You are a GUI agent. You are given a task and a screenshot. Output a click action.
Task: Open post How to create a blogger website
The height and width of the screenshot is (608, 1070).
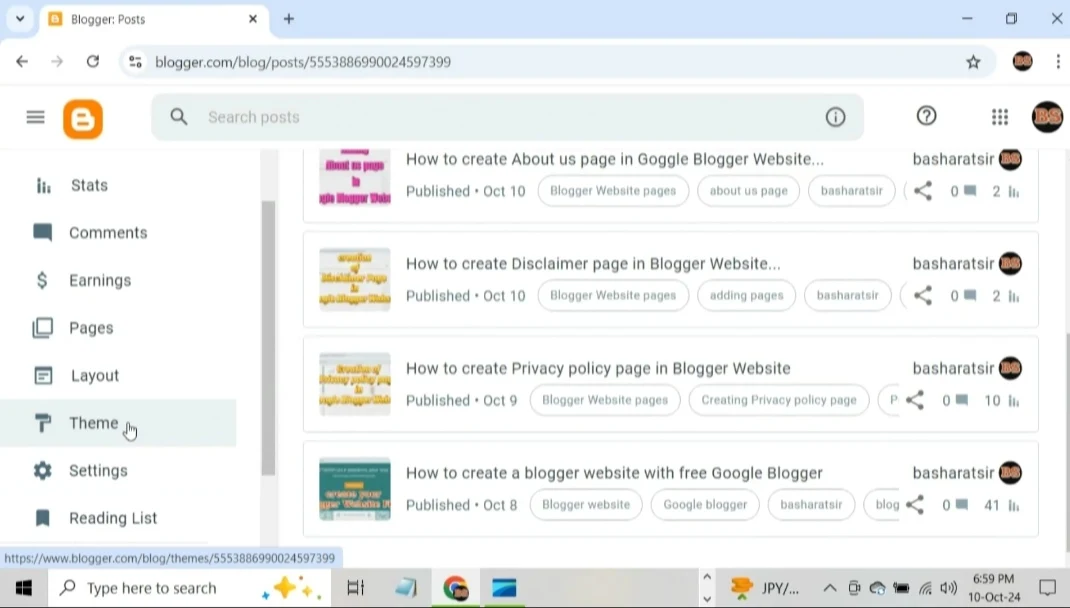(614, 473)
